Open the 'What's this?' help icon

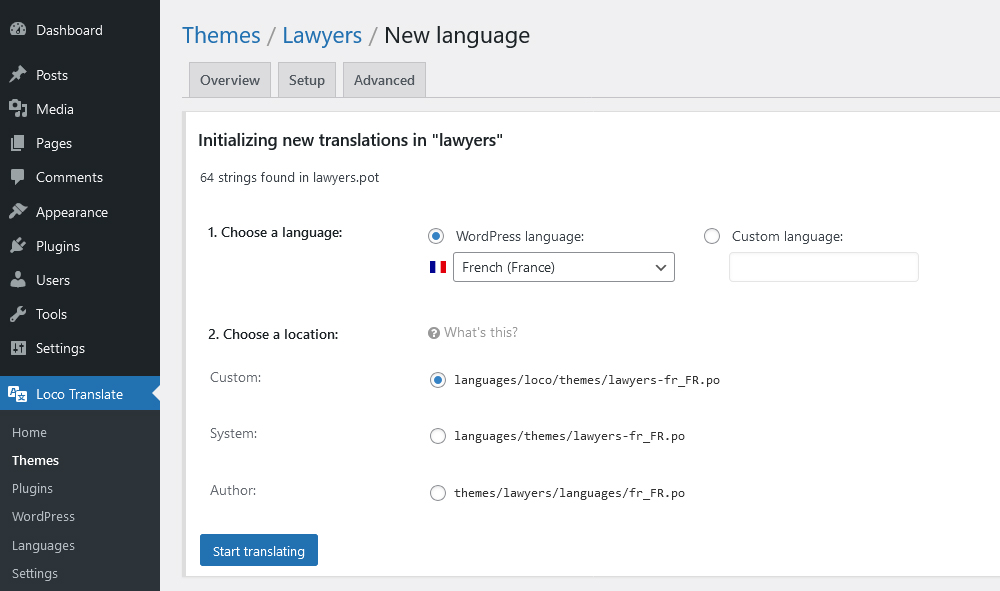434,332
